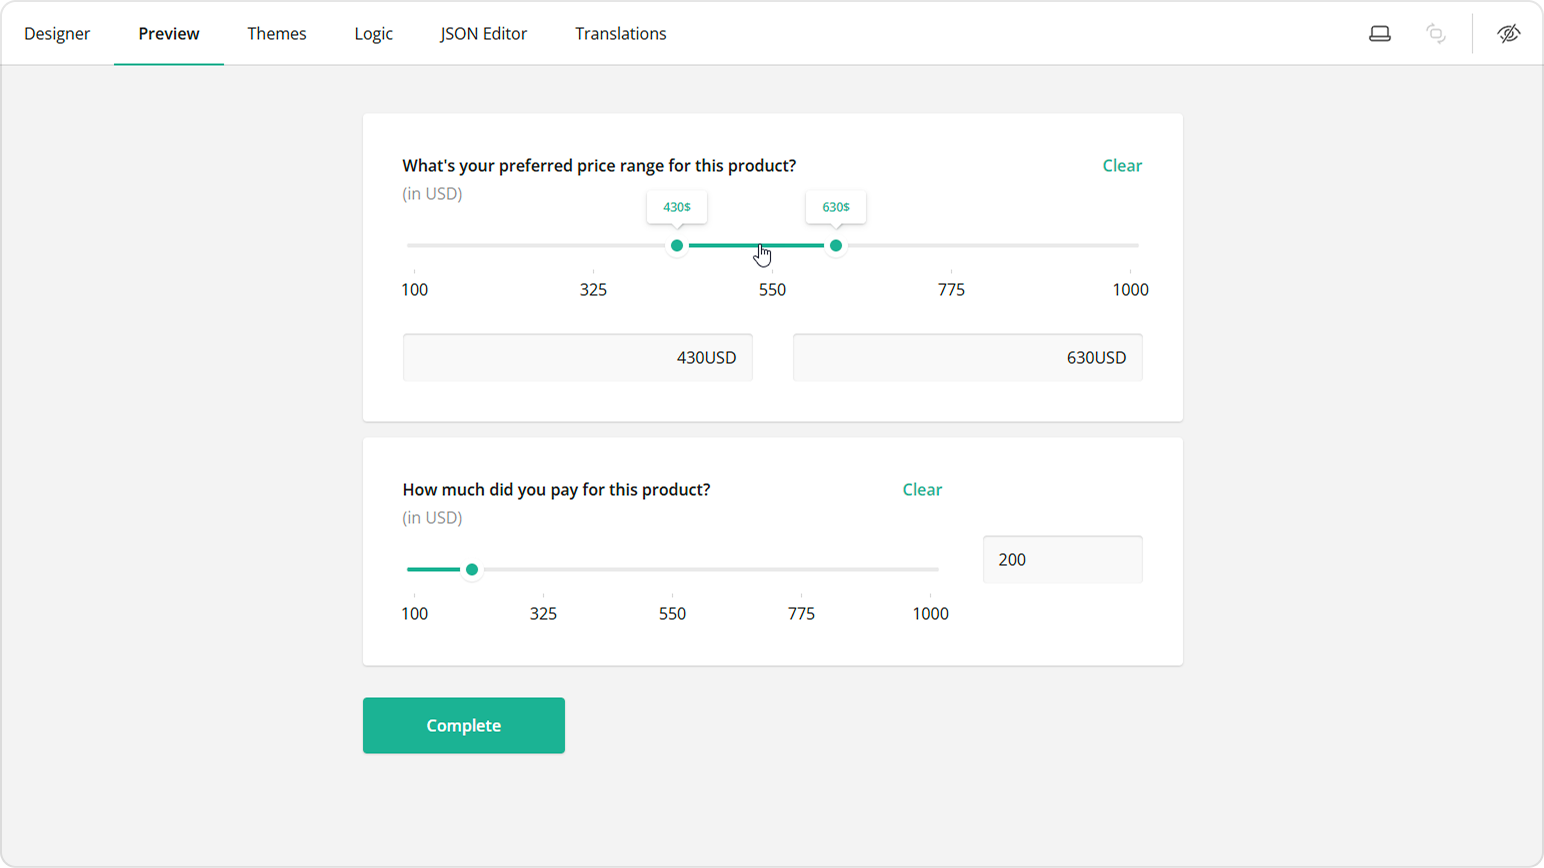The image size is (1544, 868).
Task: Click the amount paid slider handle
Action: [472, 570]
